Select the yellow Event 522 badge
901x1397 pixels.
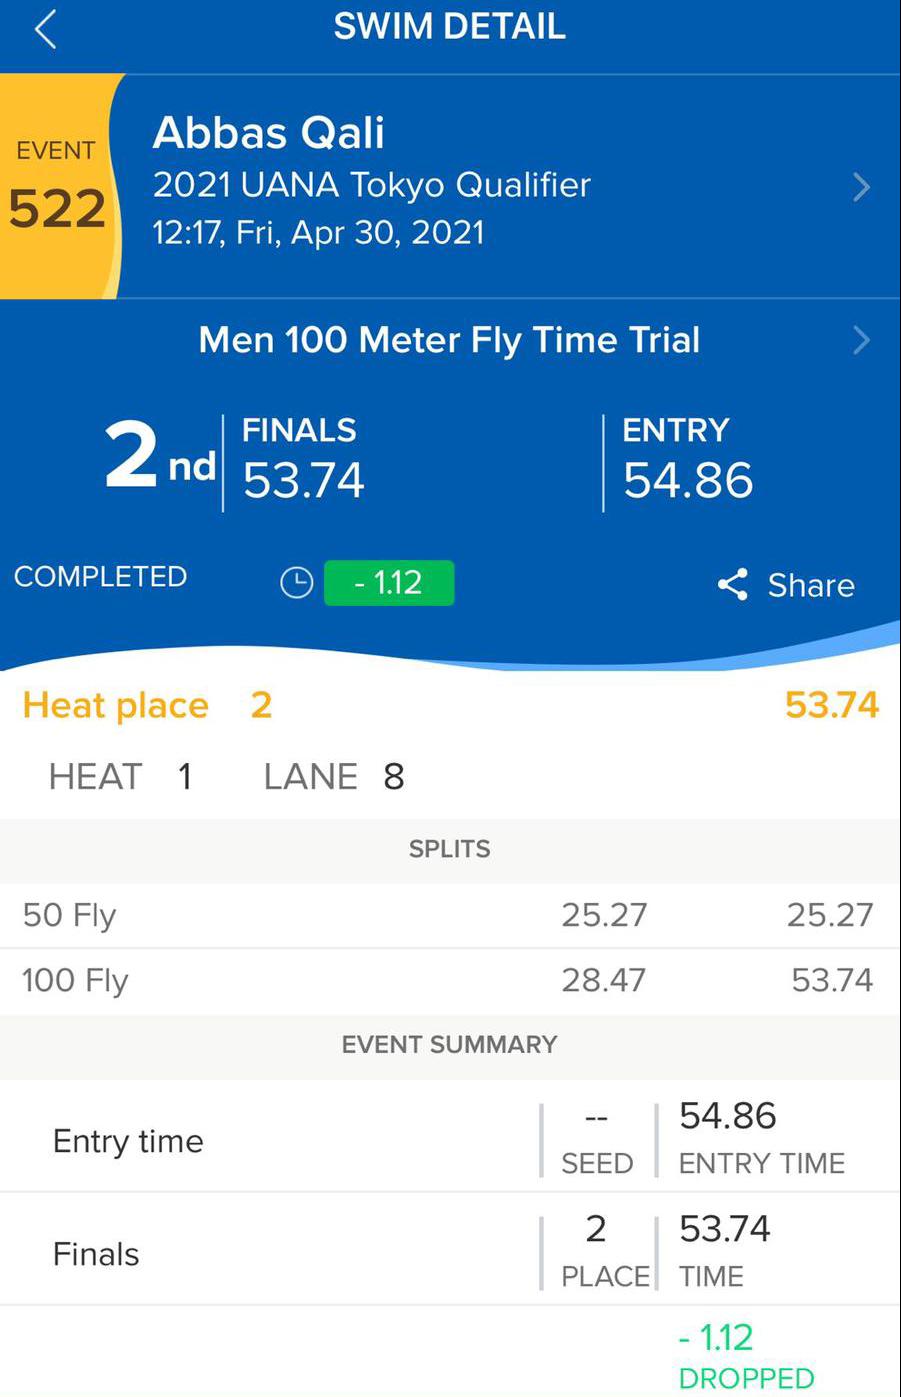[60, 186]
